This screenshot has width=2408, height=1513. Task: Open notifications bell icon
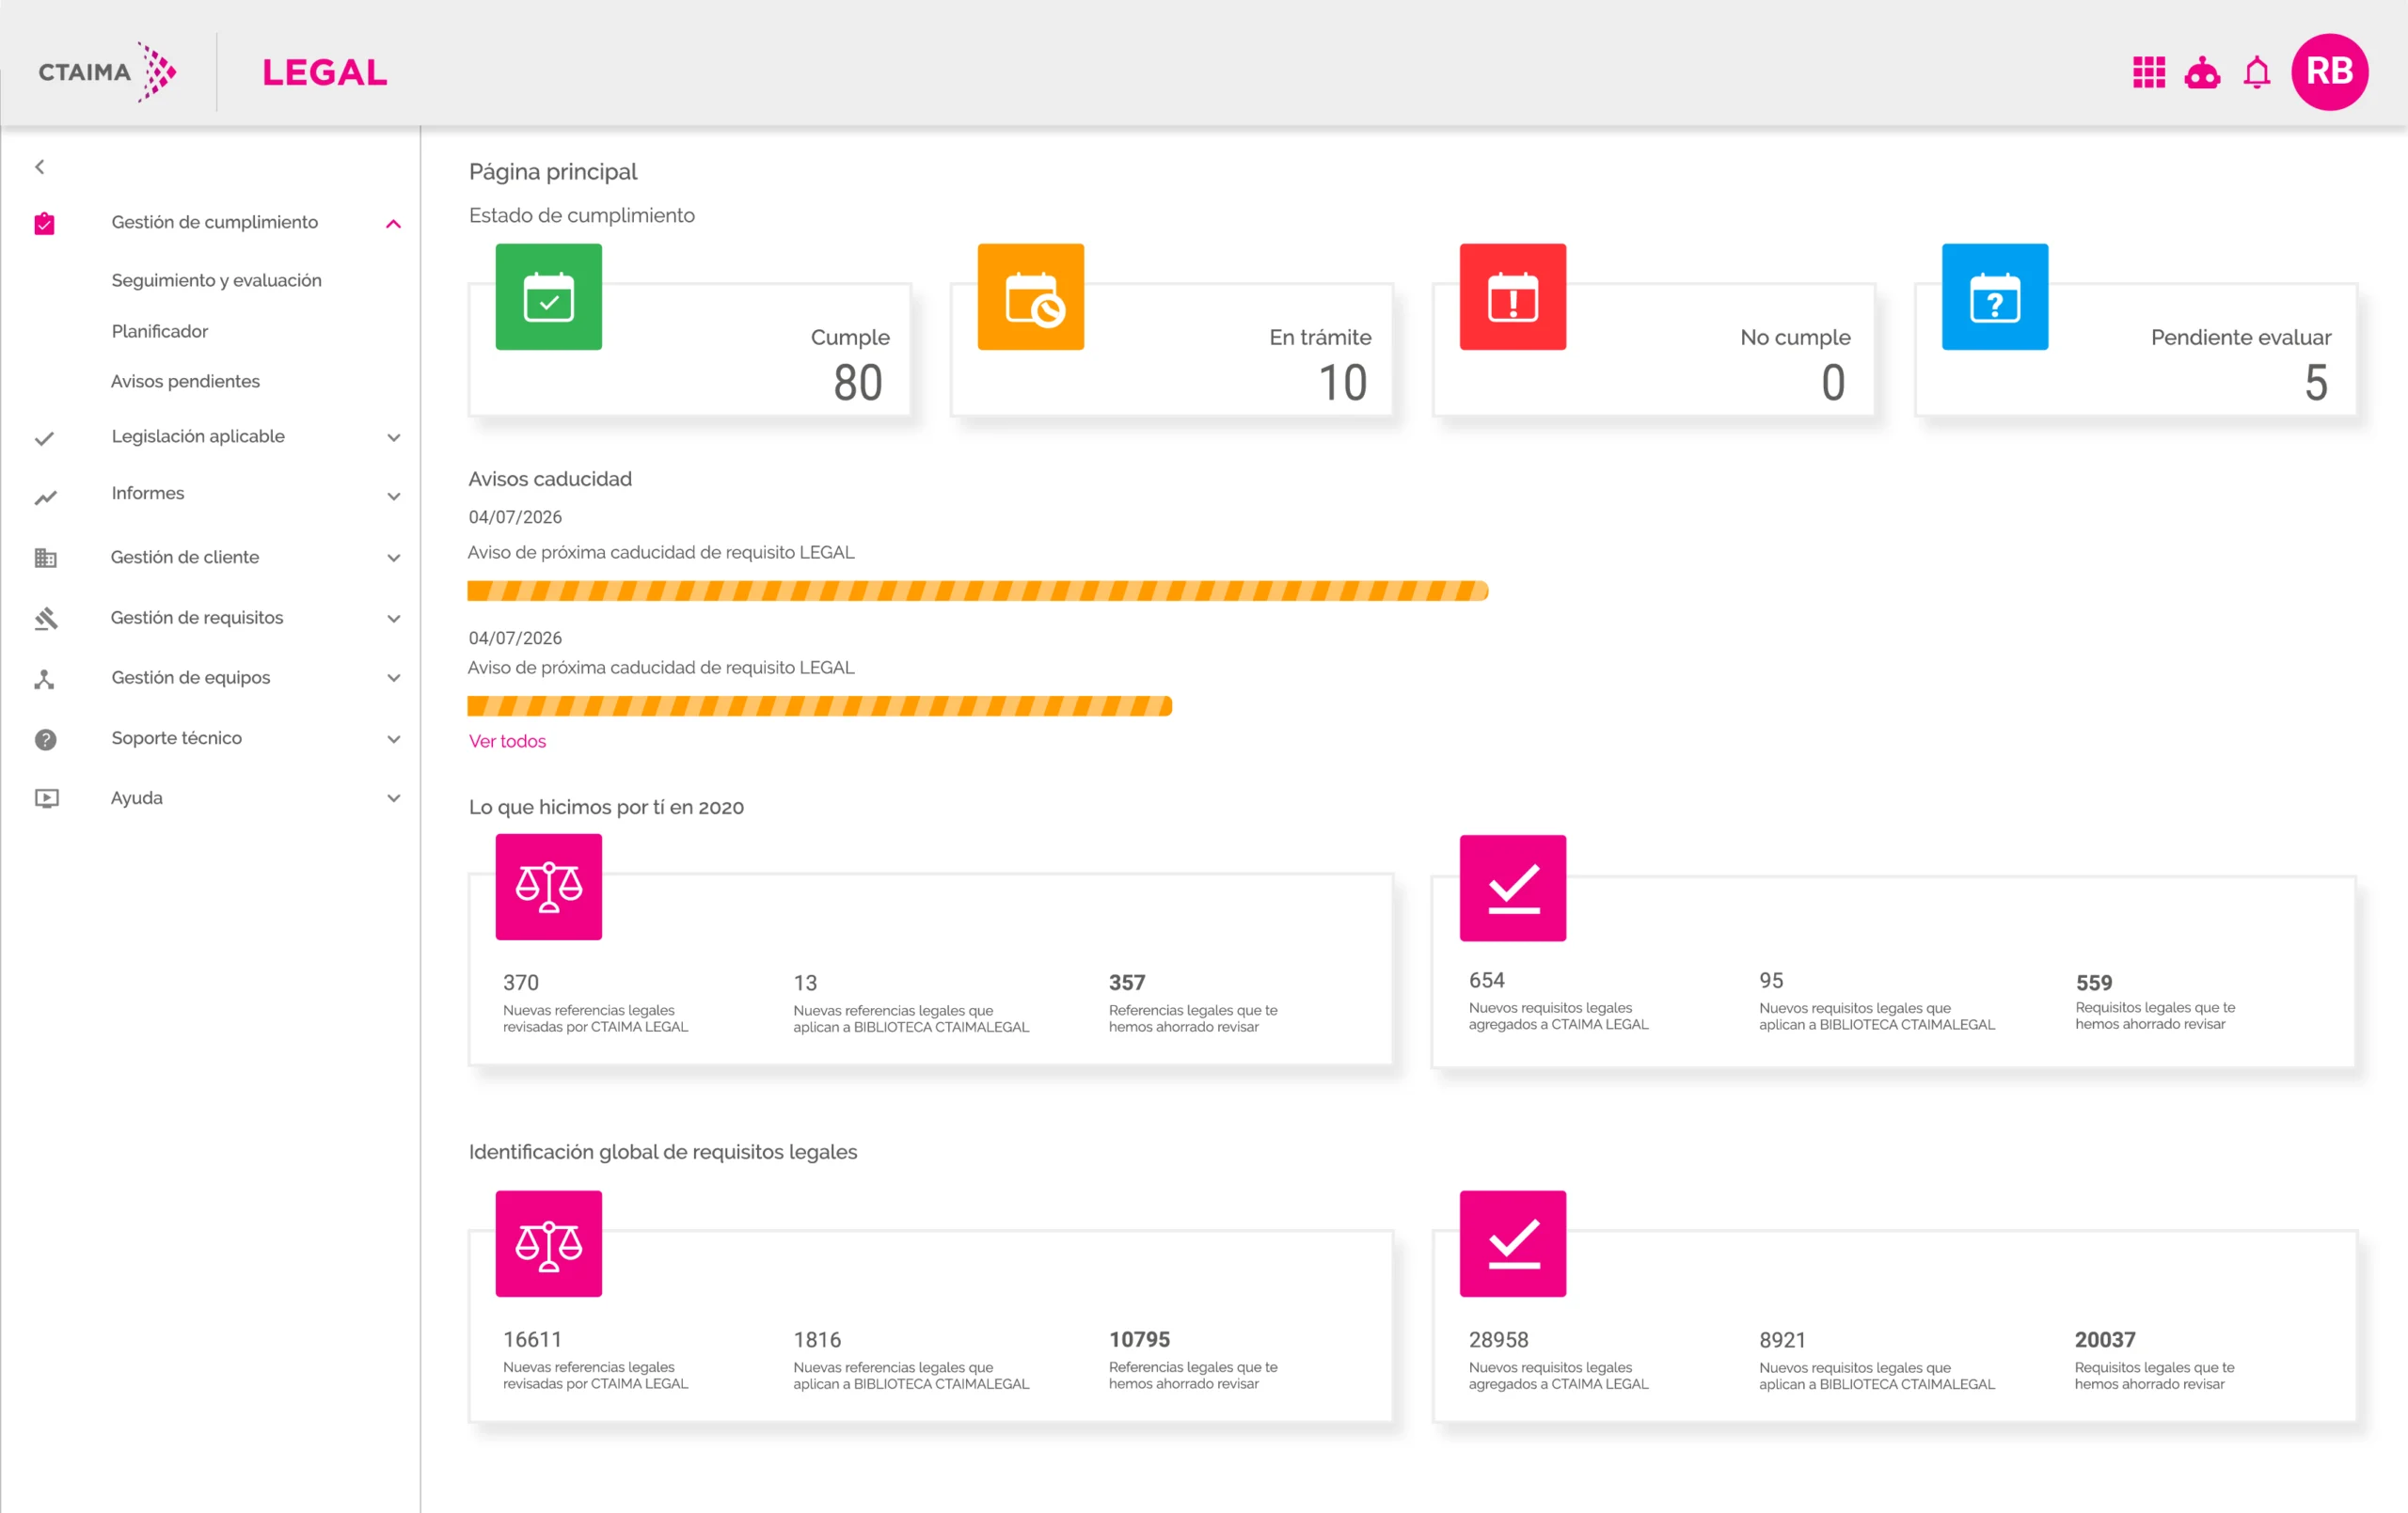pyautogui.click(x=2257, y=72)
